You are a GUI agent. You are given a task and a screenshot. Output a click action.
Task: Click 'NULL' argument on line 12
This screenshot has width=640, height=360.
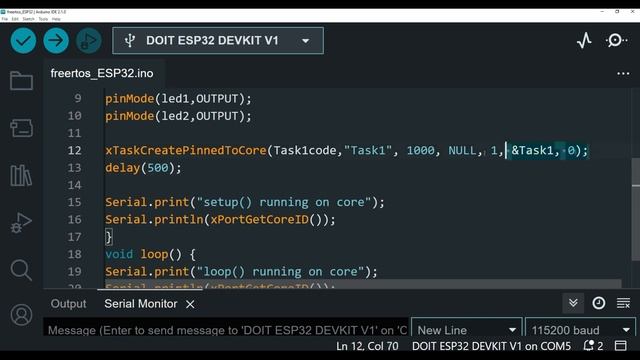462,150
